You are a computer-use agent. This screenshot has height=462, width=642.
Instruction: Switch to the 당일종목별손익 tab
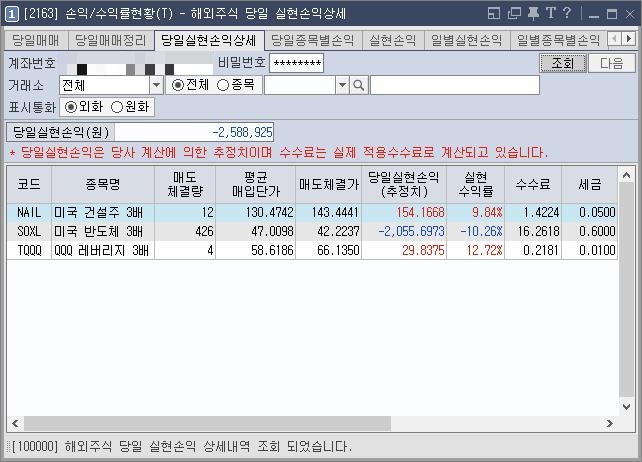pyautogui.click(x=313, y=41)
